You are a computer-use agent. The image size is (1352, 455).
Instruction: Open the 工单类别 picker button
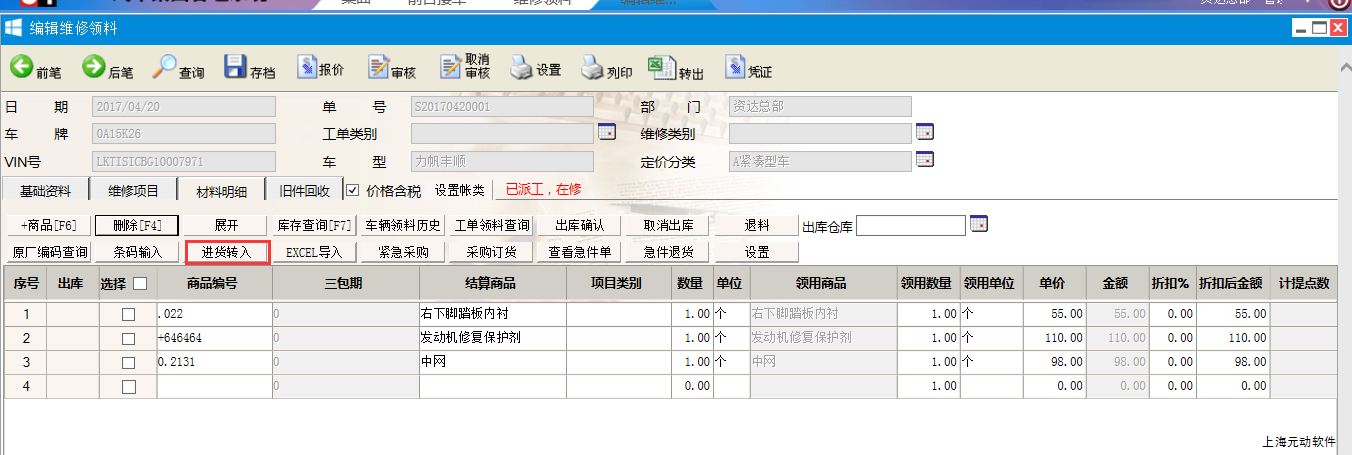[606, 133]
